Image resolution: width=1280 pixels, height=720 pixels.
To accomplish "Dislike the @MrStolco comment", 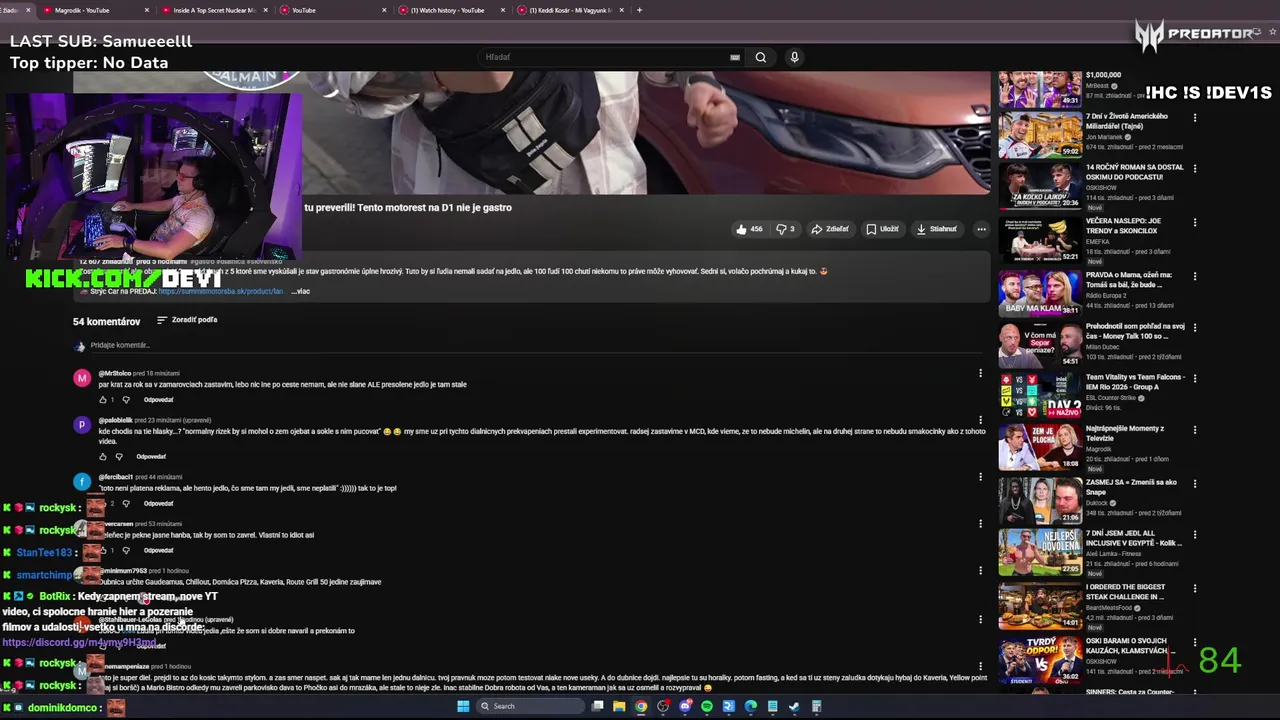I will [x=125, y=400].
